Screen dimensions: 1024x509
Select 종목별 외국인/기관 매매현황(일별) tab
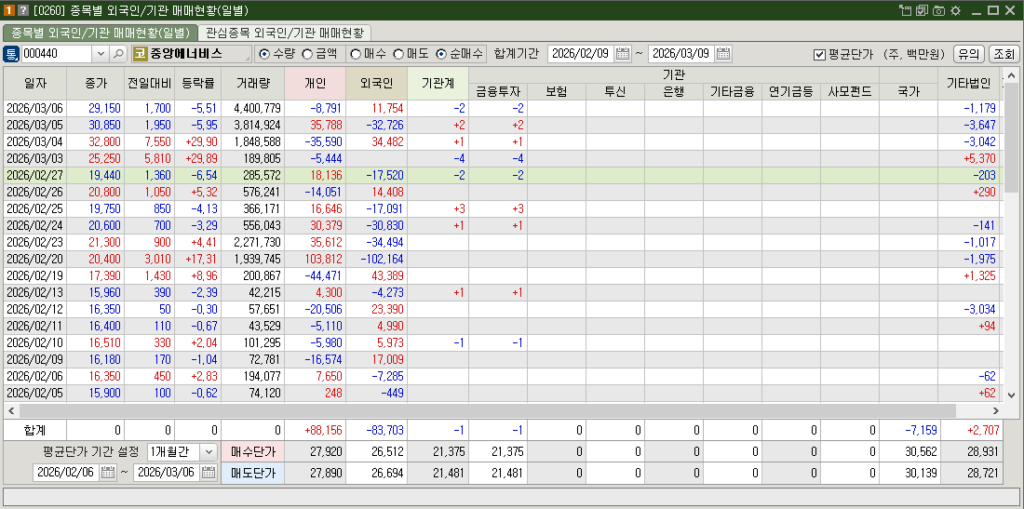(99, 32)
